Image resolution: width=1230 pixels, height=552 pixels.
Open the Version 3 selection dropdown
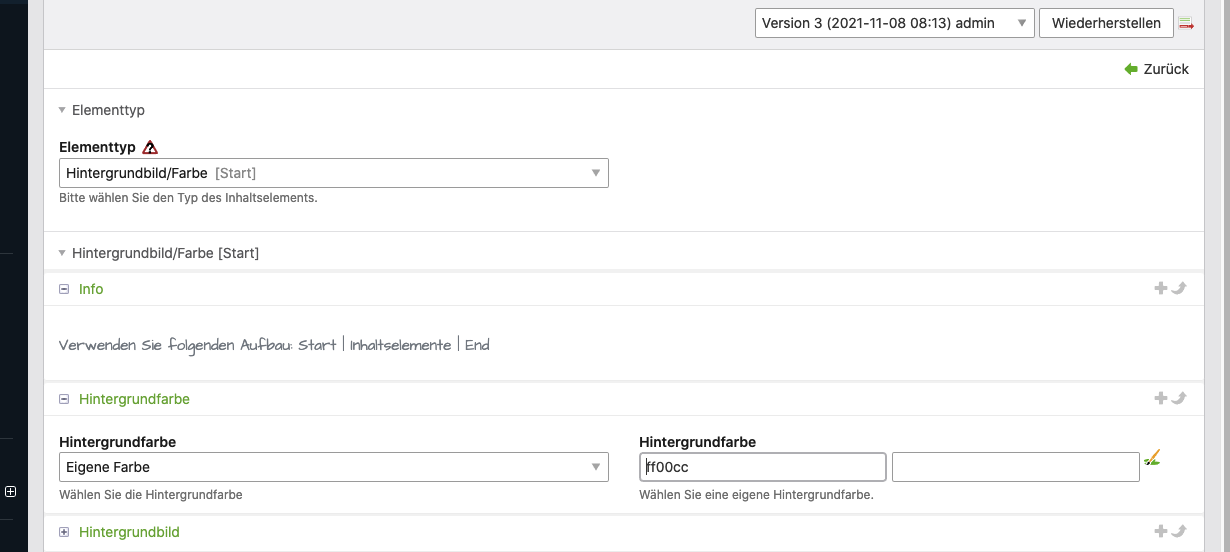click(x=895, y=23)
